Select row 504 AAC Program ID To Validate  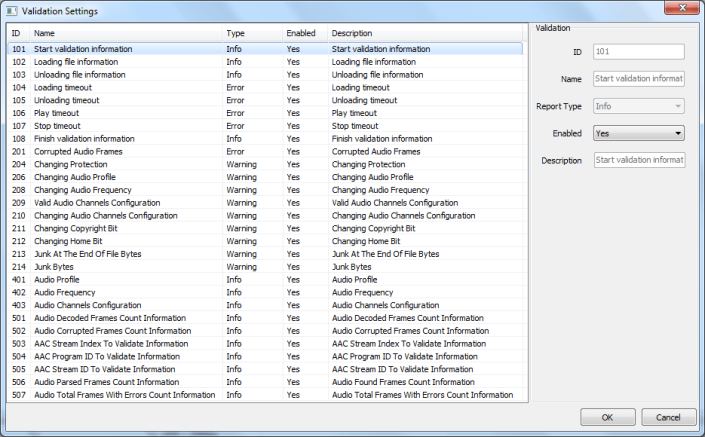[x=265, y=357]
